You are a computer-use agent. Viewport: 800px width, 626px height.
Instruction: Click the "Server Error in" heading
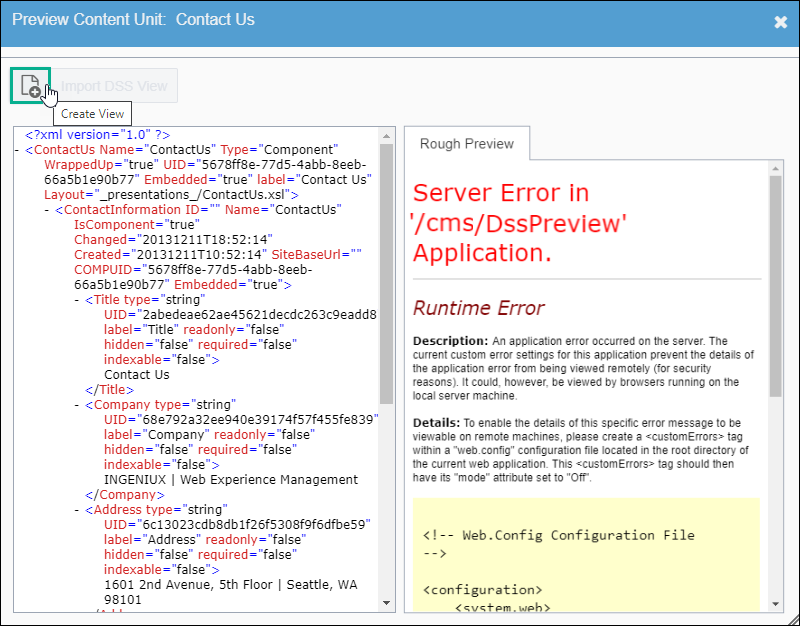(x=501, y=193)
